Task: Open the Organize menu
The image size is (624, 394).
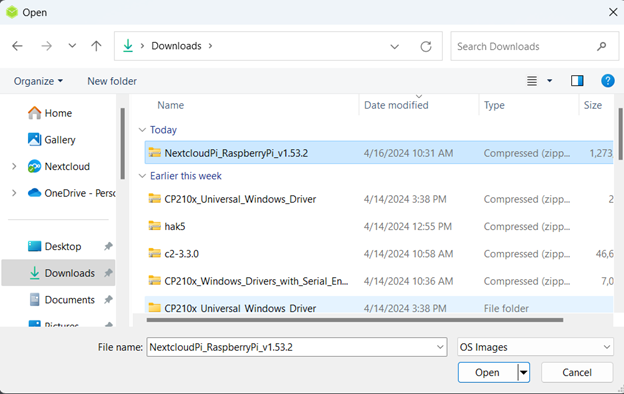Action: (x=38, y=81)
